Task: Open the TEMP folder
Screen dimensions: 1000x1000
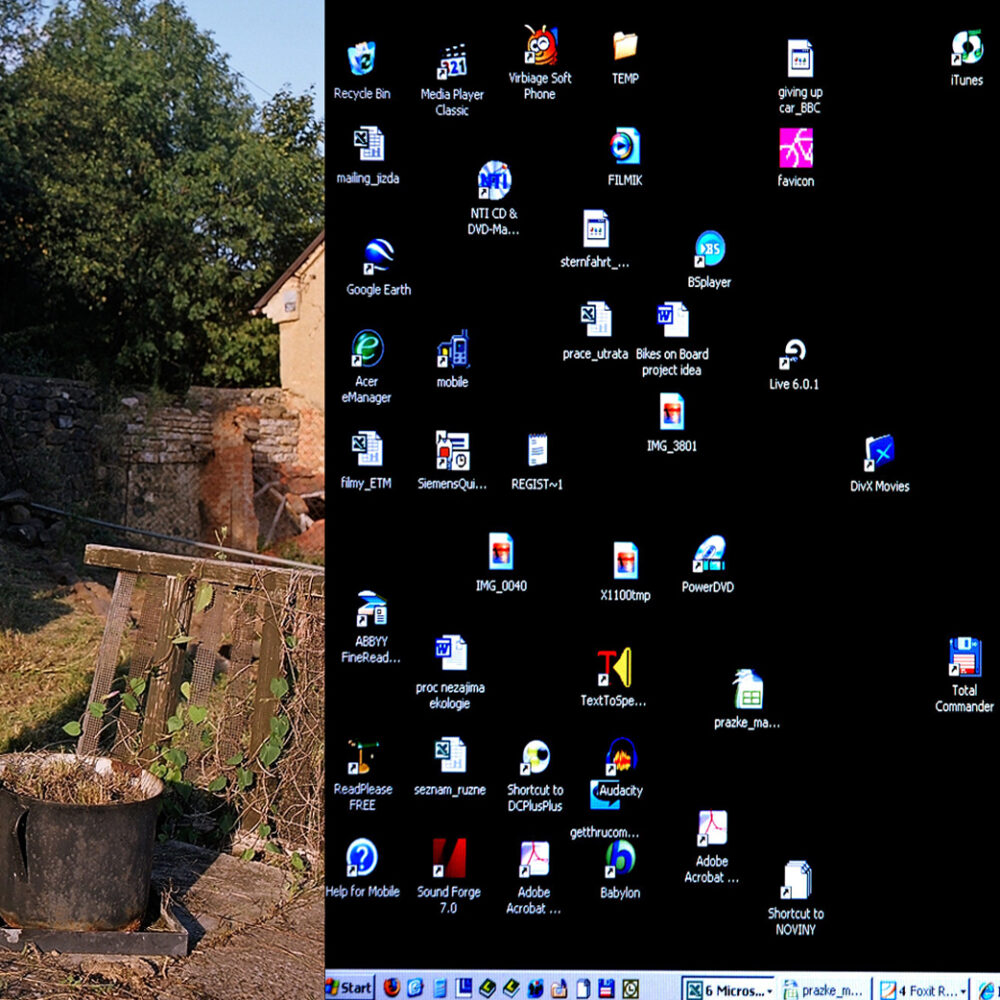Action: click(625, 46)
